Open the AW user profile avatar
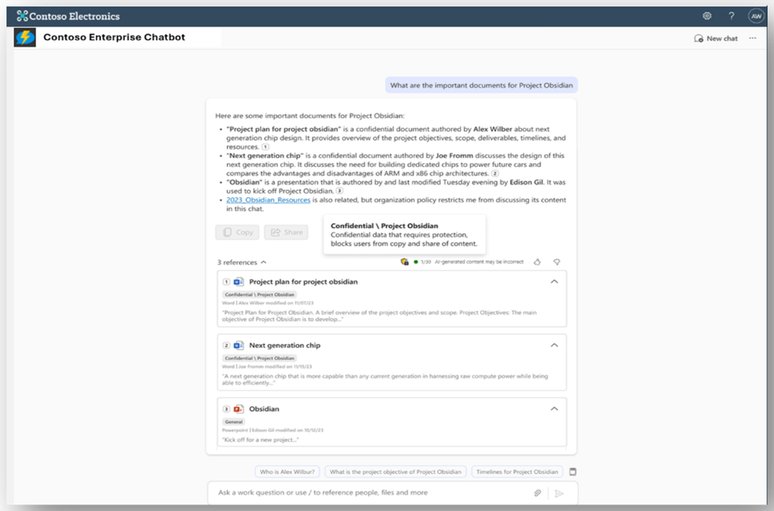The height and width of the screenshot is (511, 774). click(x=756, y=16)
